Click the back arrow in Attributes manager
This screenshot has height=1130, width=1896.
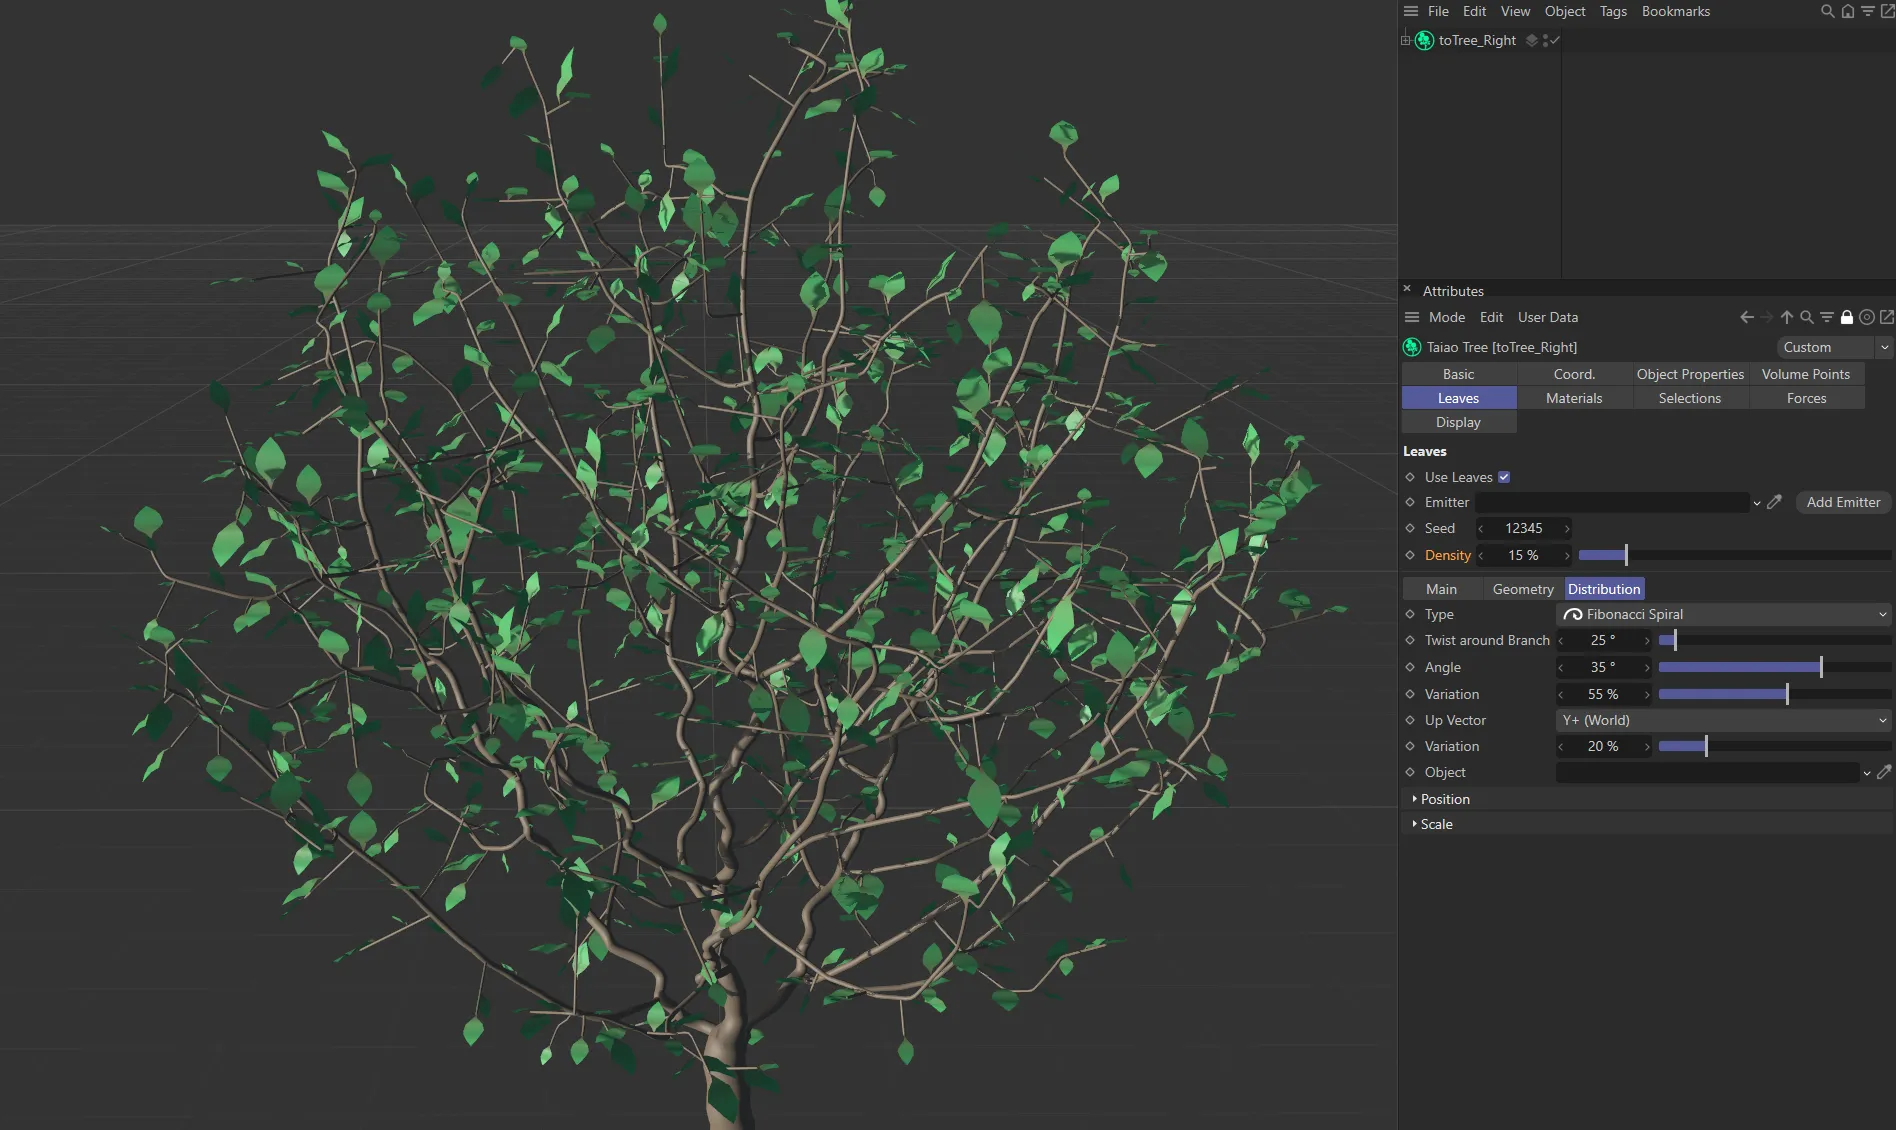pos(1746,317)
